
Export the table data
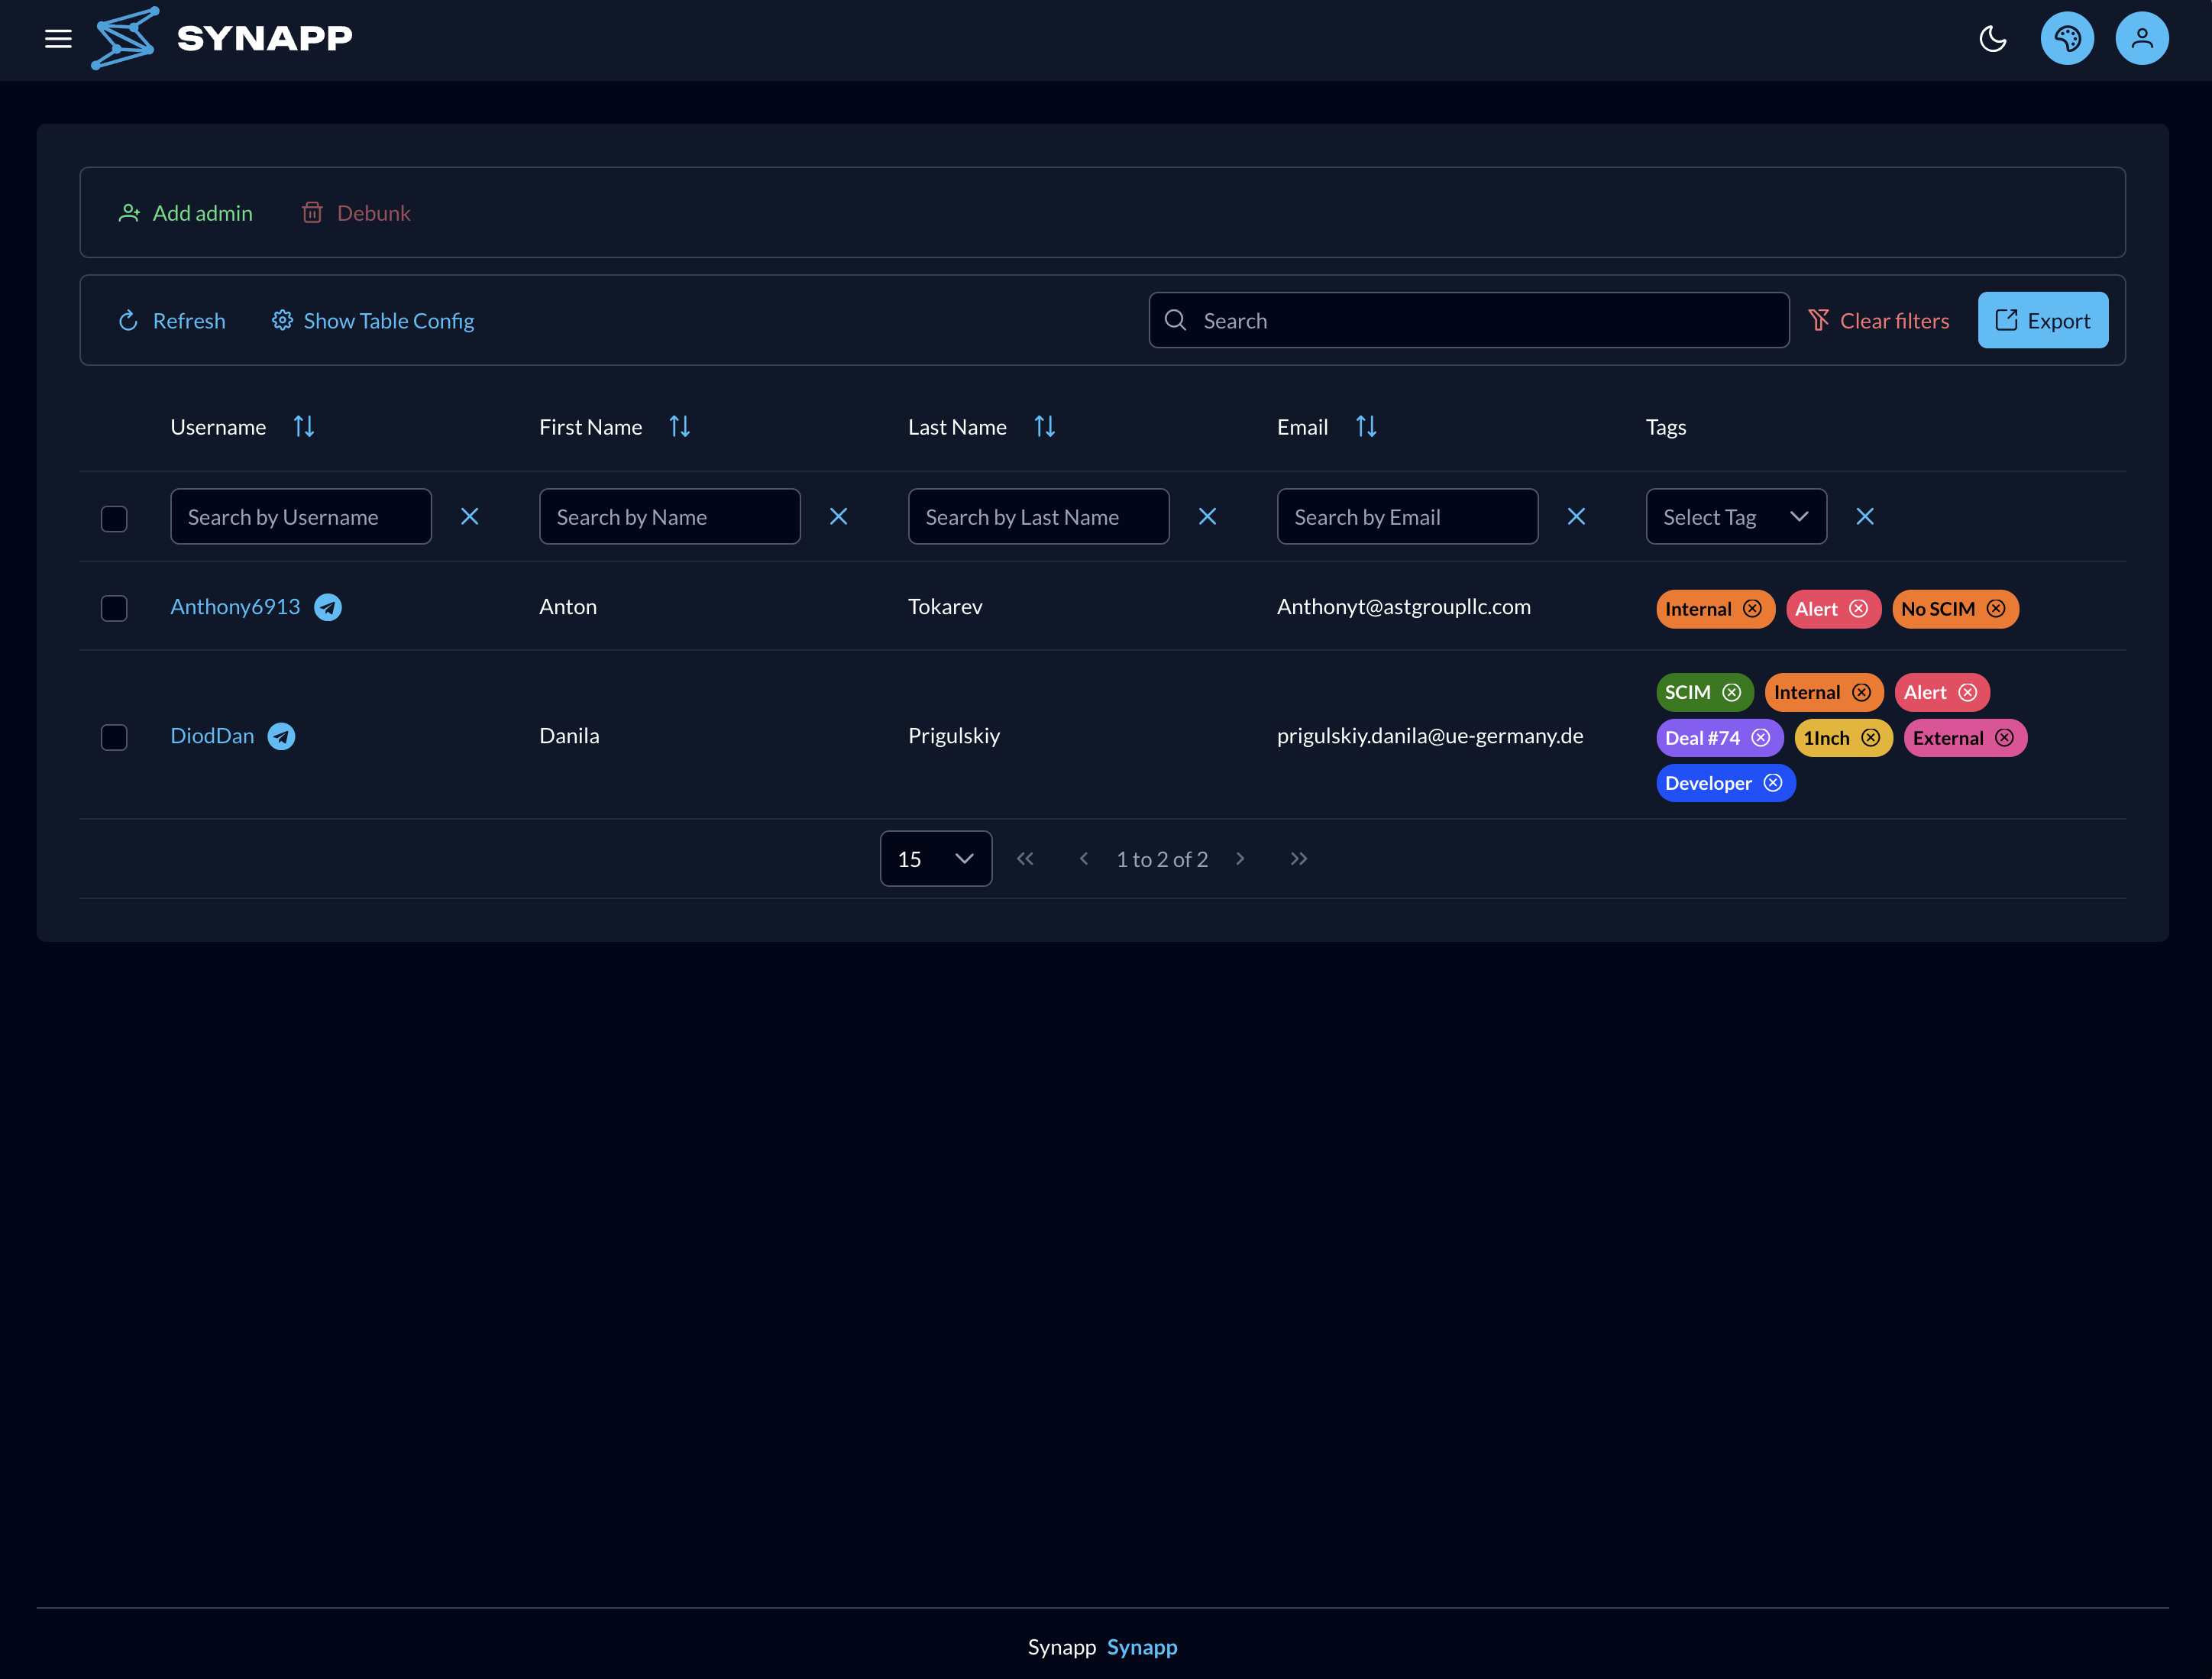[x=2042, y=320]
